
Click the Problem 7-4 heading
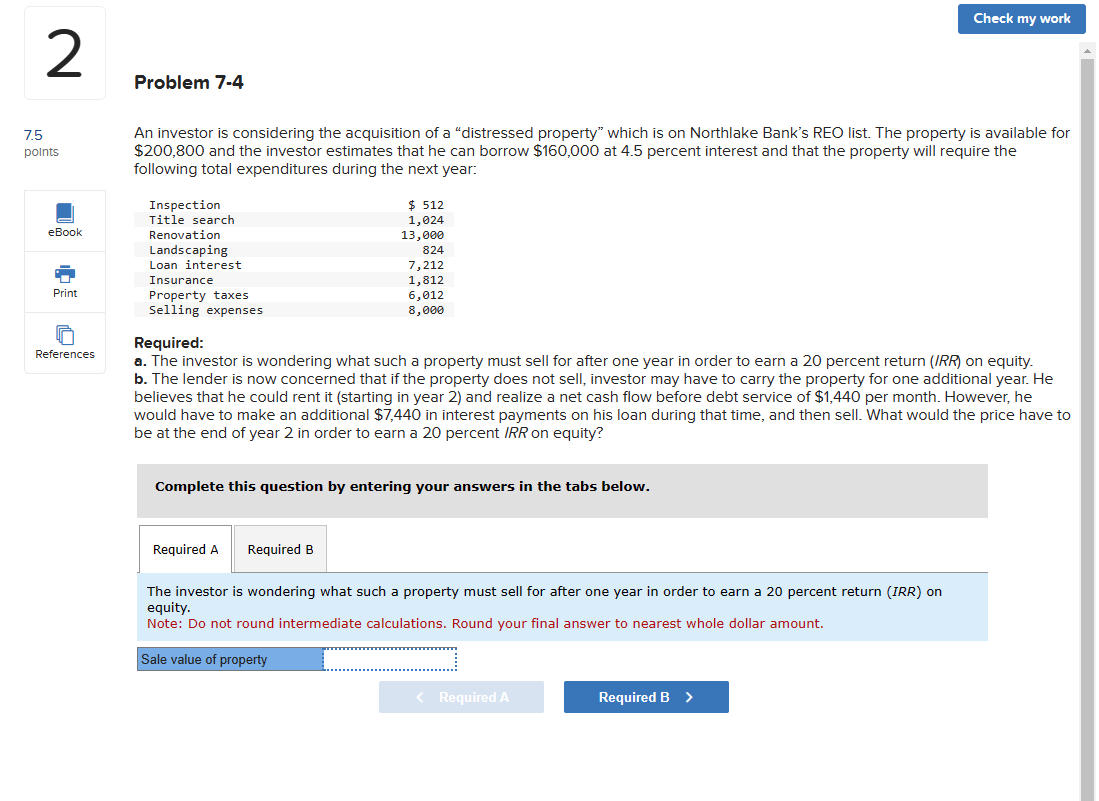click(188, 82)
